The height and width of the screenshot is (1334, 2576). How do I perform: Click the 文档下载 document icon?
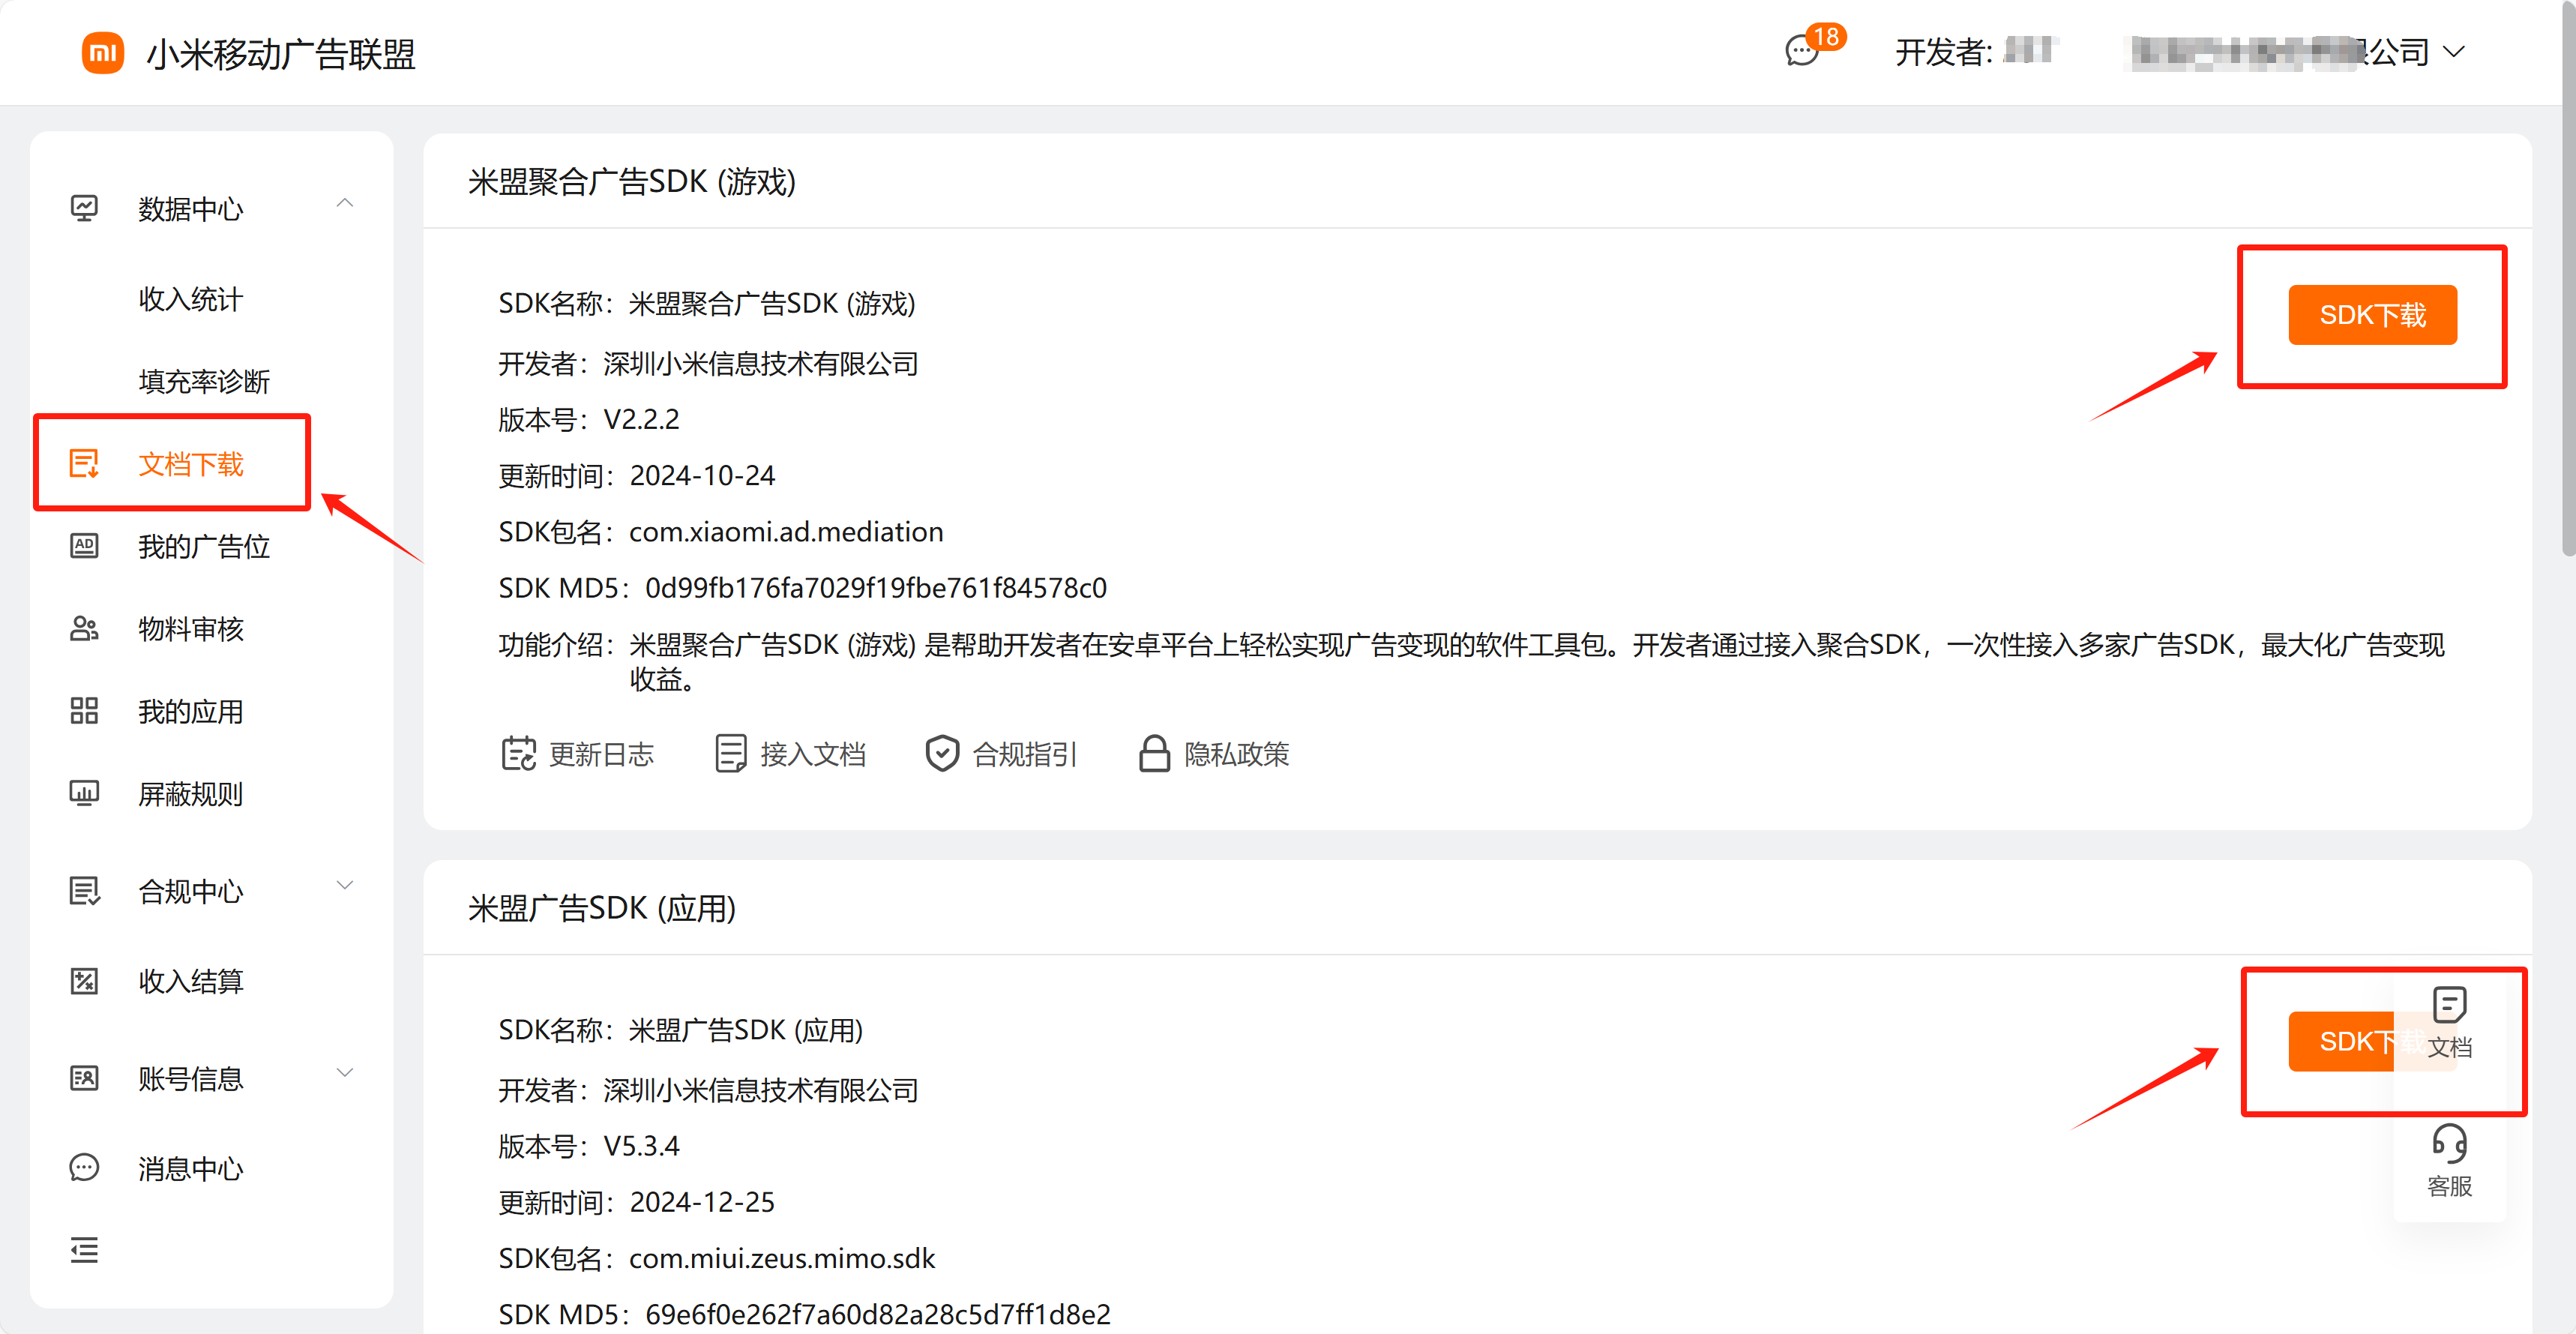tap(84, 464)
